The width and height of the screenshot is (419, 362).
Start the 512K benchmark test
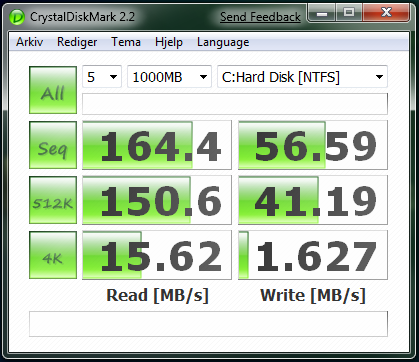pyautogui.click(x=53, y=200)
